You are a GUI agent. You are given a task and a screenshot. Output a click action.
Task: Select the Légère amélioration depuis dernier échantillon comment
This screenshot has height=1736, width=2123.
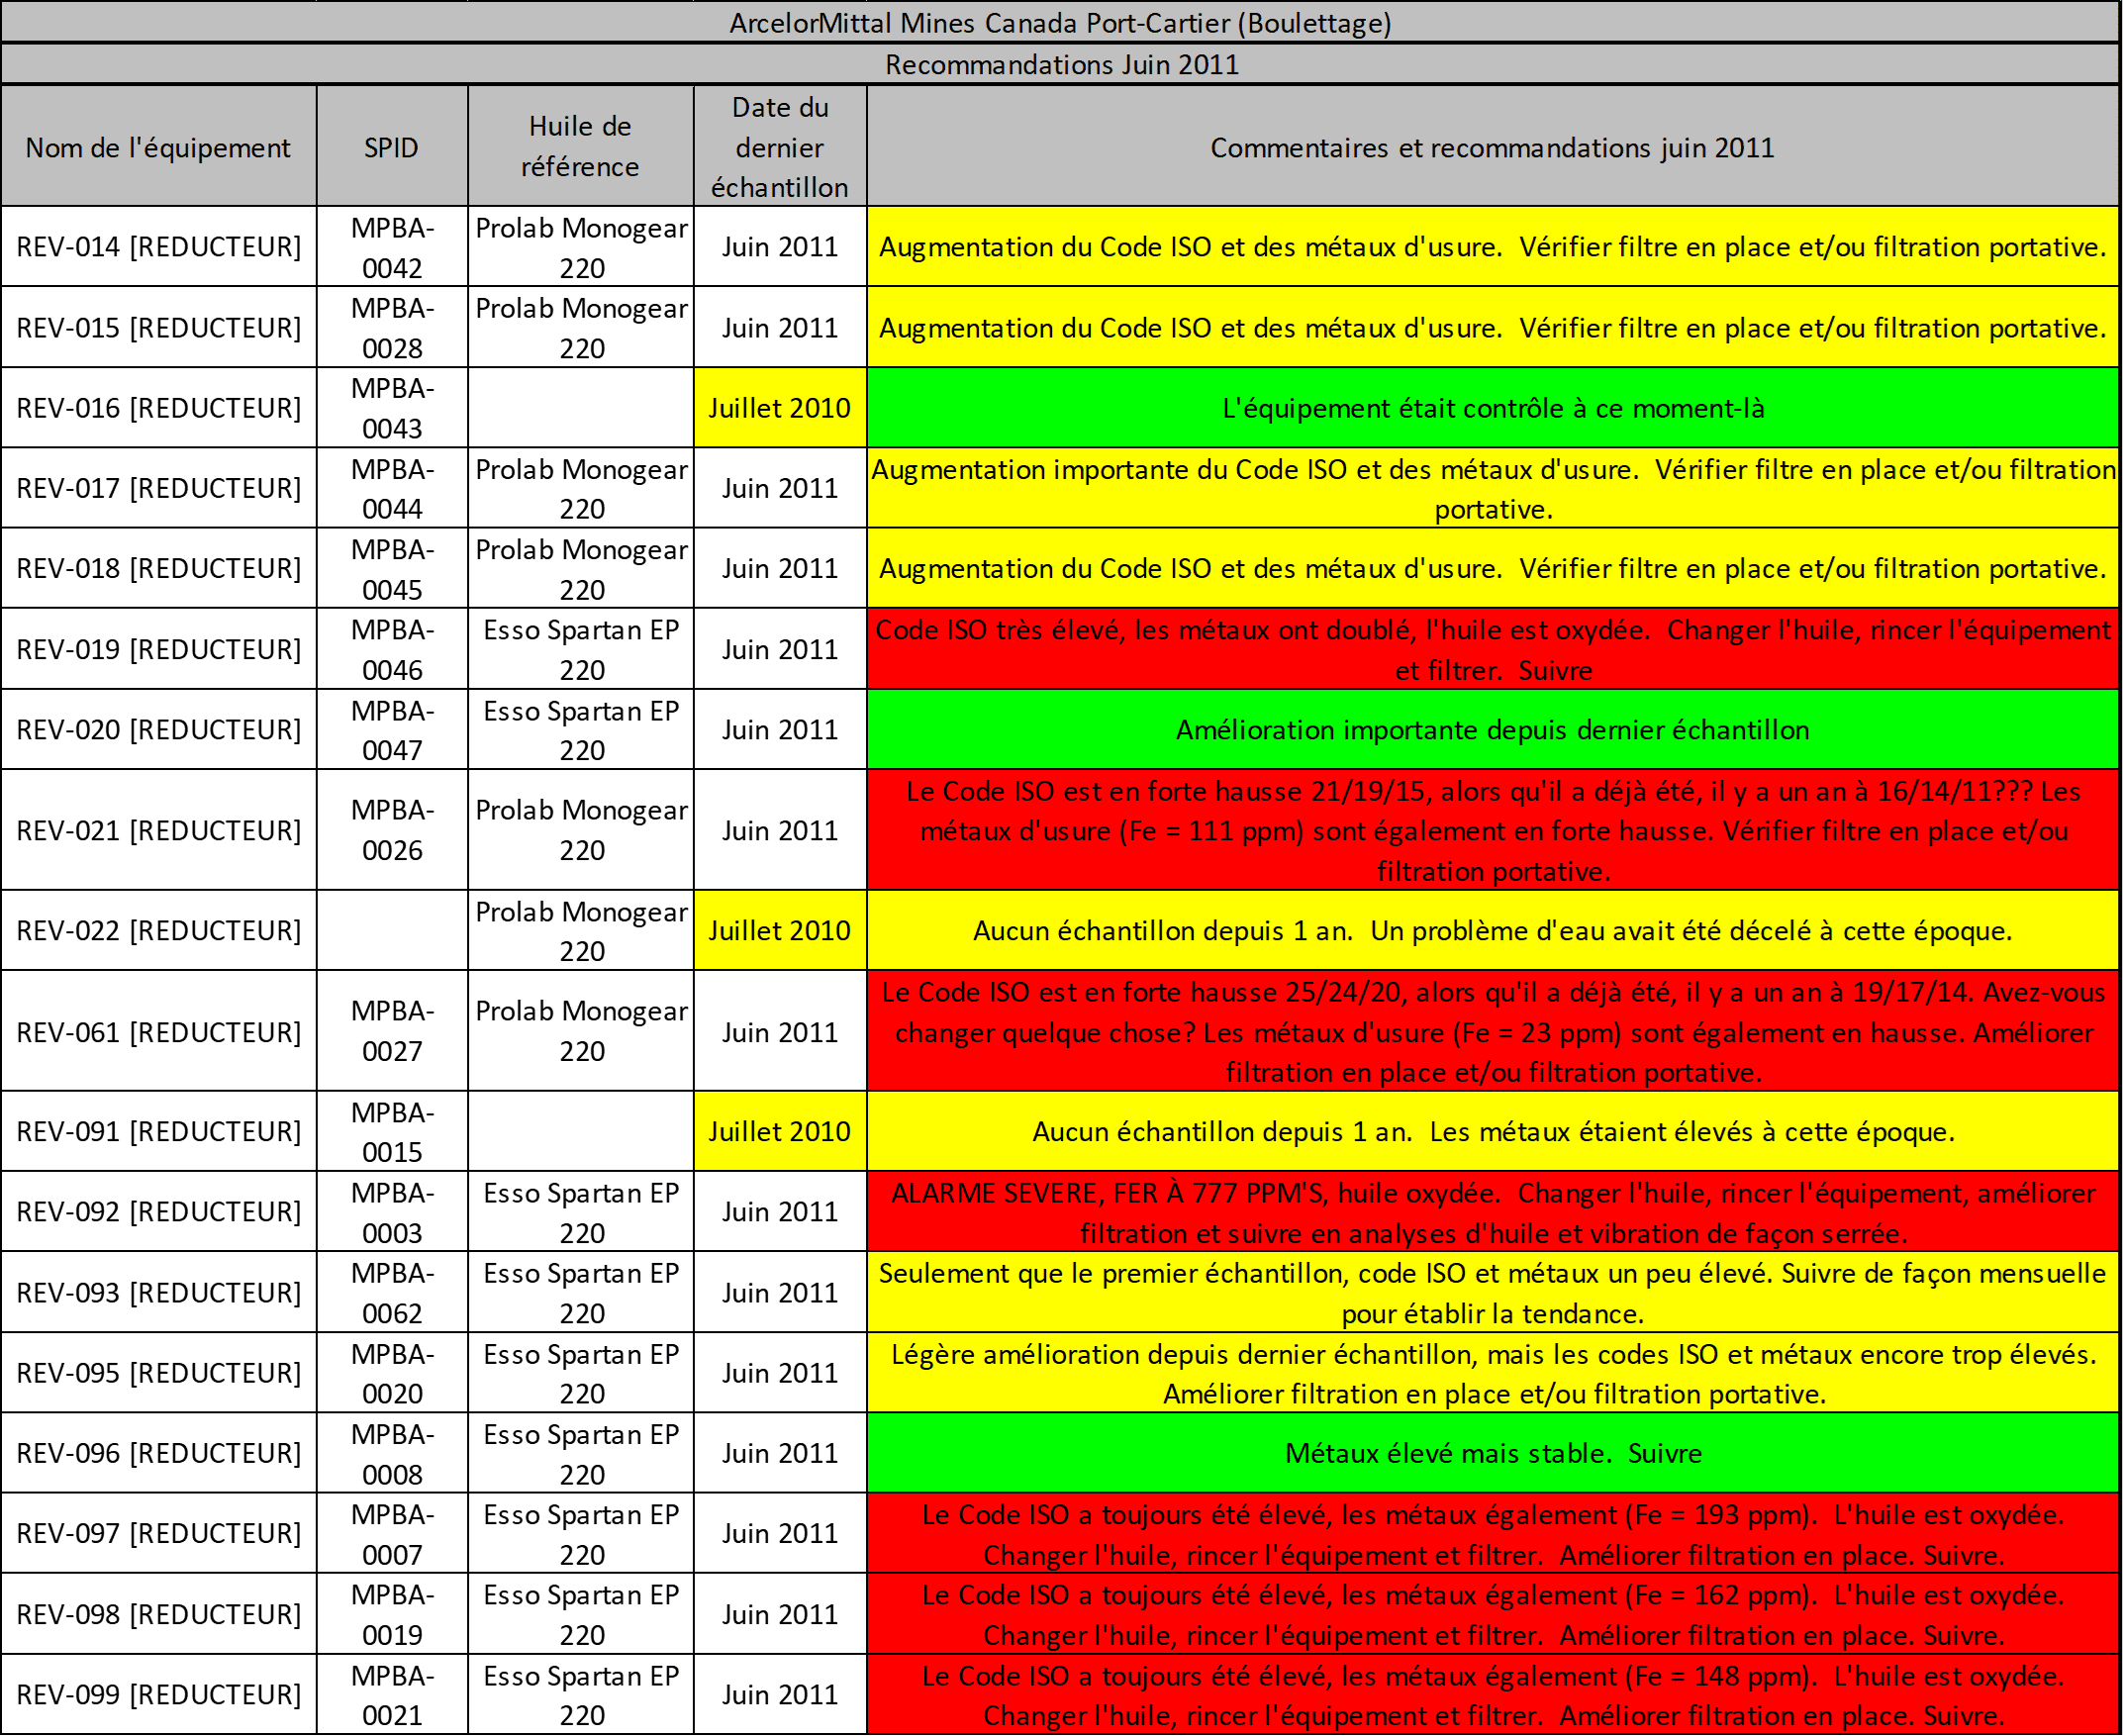(x=1493, y=1372)
